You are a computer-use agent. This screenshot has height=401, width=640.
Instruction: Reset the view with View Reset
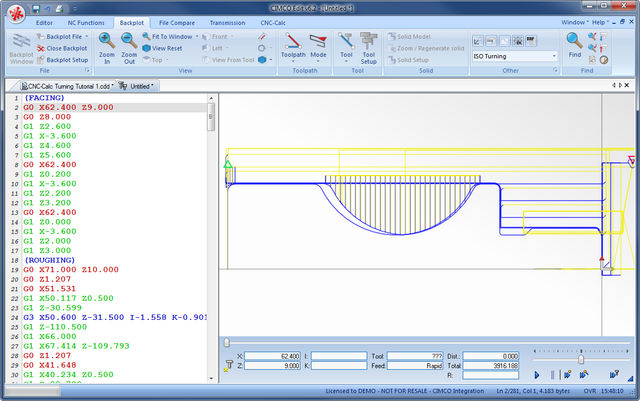[x=162, y=48]
